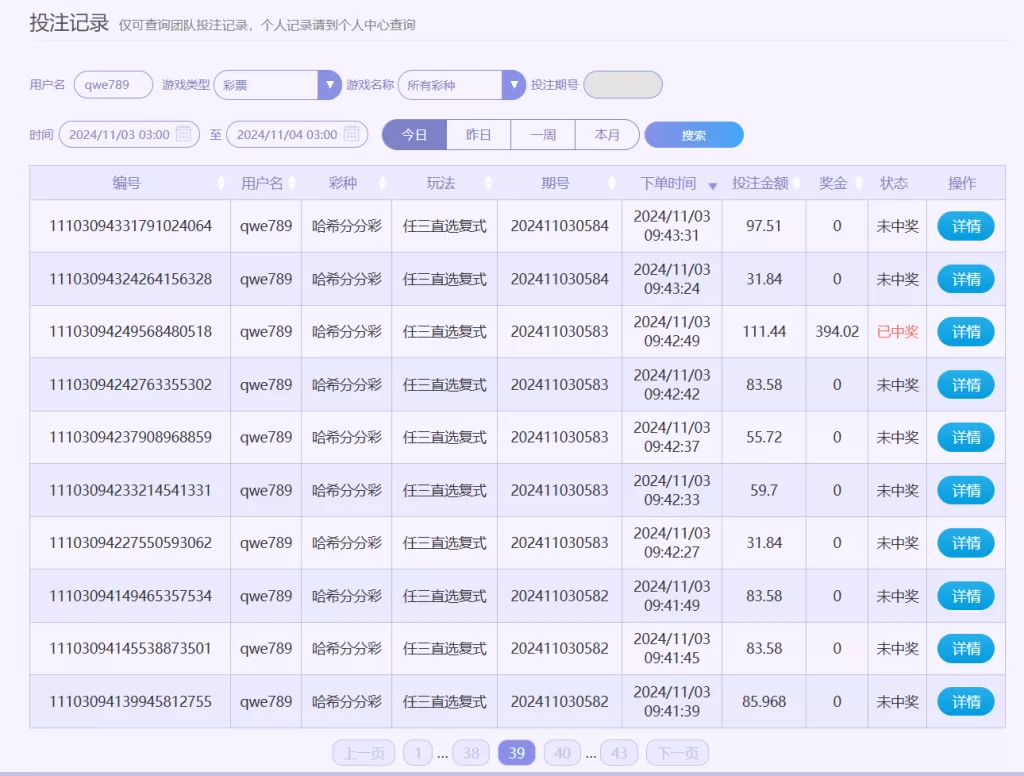This screenshot has width=1024, height=776.
Task: Focus the 用户名 input with qwe789
Action: [x=114, y=85]
